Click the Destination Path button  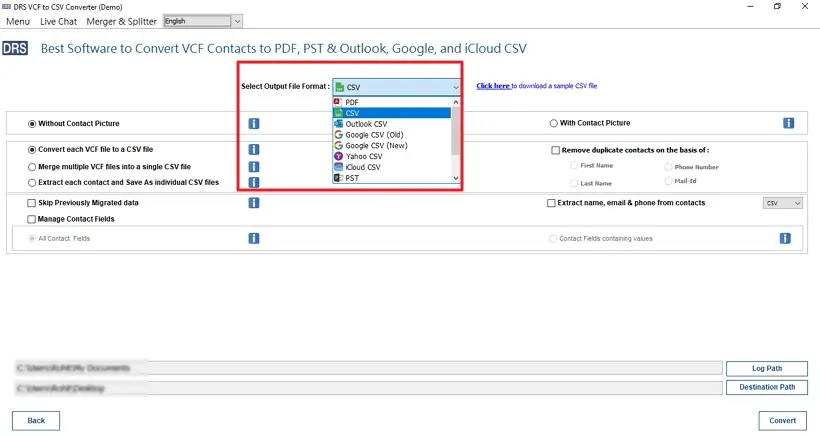pyautogui.click(x=767, y=387)
